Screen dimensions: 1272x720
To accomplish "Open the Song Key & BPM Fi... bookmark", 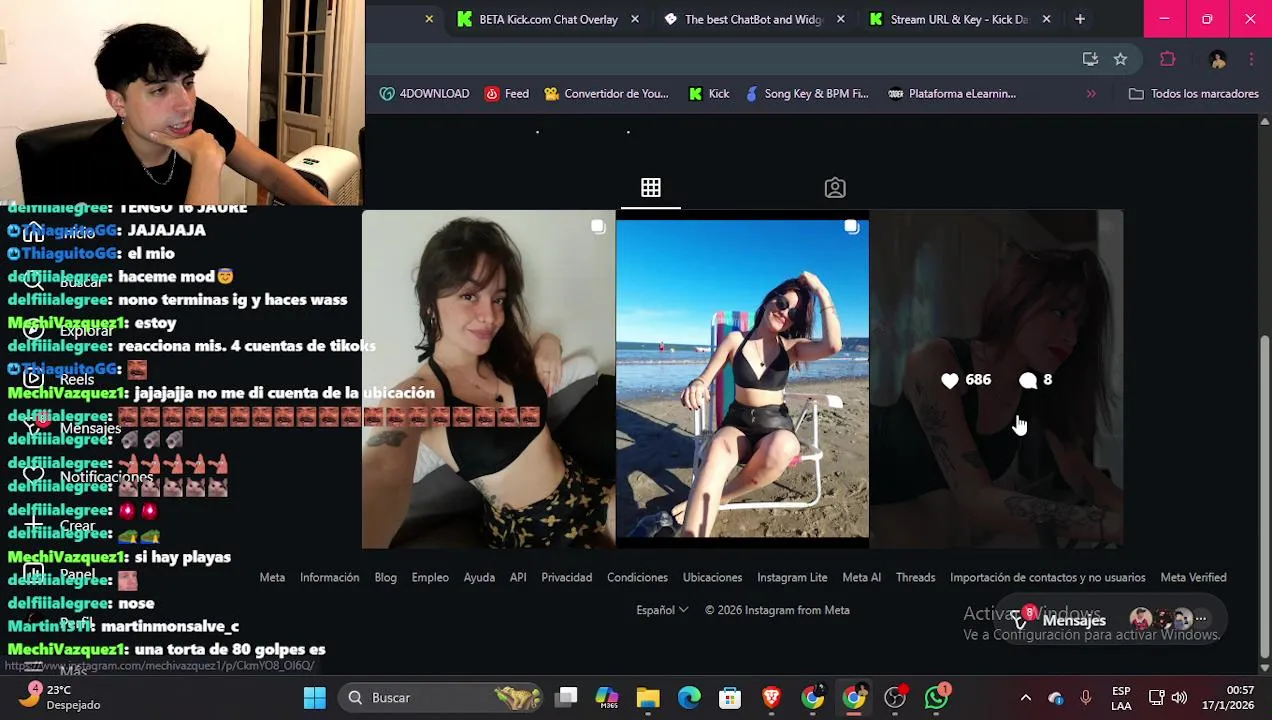I will [806, 94].
